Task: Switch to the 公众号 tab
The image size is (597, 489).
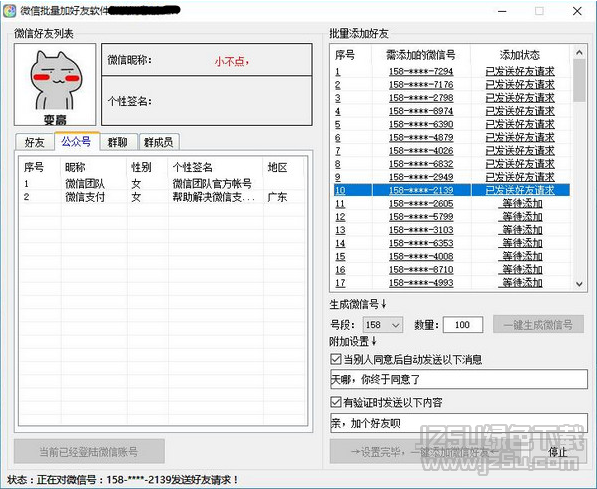Action: (77, 141)
